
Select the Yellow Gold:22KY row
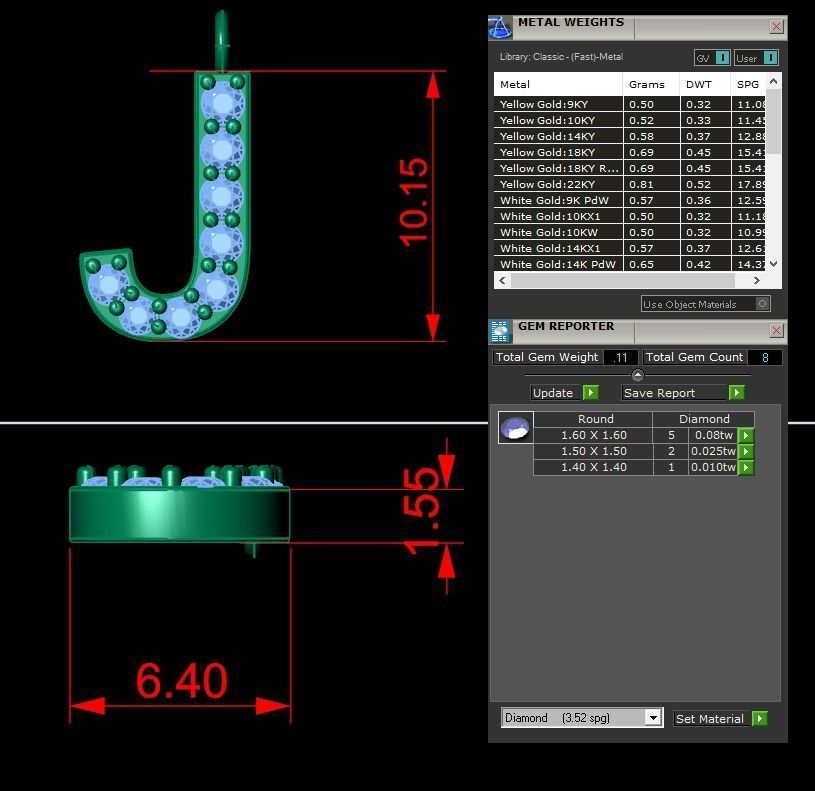(629, 184)
